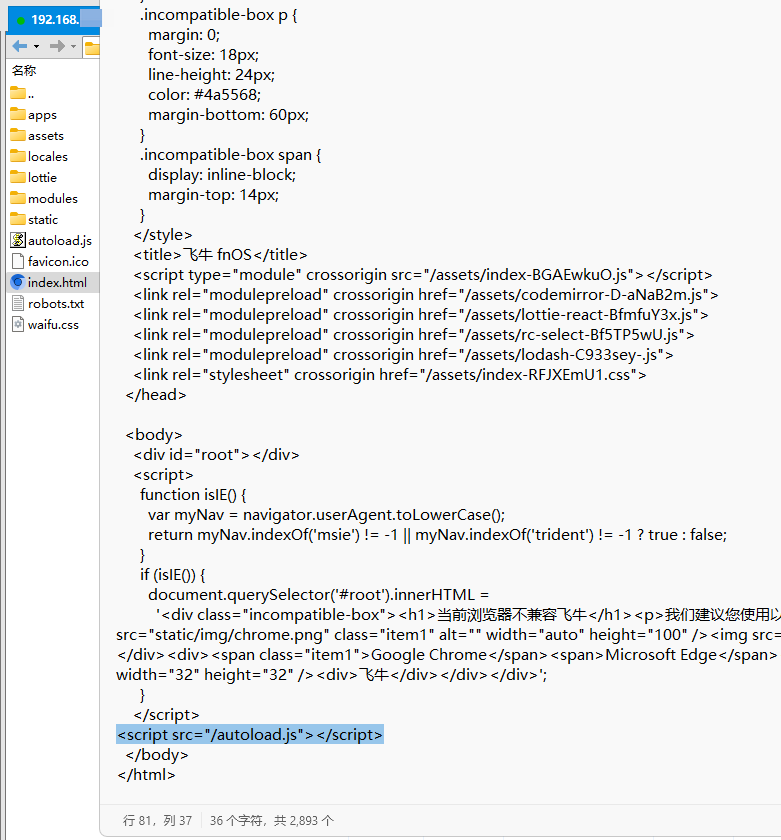Click the rc-select-Bf5TP5wU.js modulepreload line
The height and width of the screenshot is (840, 781).
point(414,335)
